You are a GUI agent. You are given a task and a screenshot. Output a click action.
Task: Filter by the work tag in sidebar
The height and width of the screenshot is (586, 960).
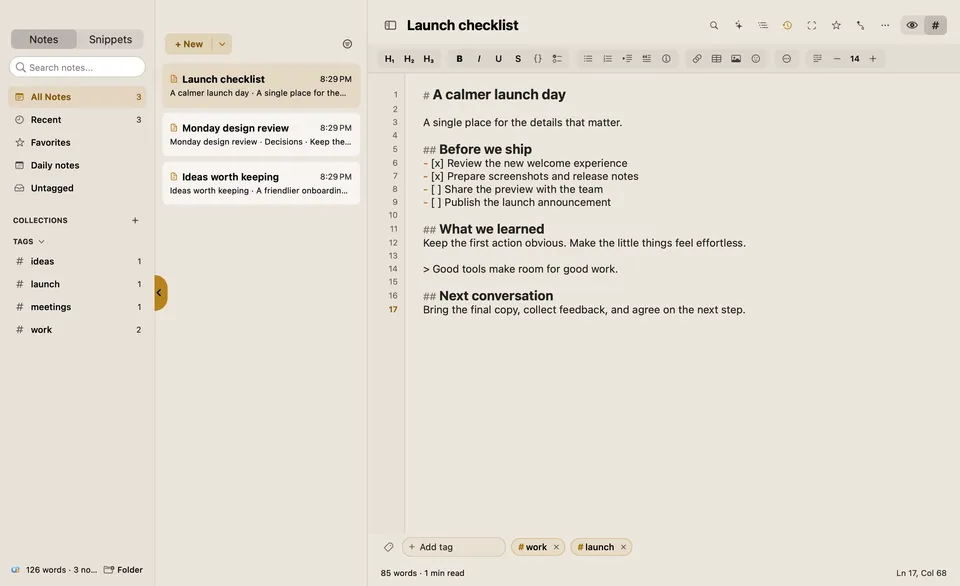coord(77,329)
